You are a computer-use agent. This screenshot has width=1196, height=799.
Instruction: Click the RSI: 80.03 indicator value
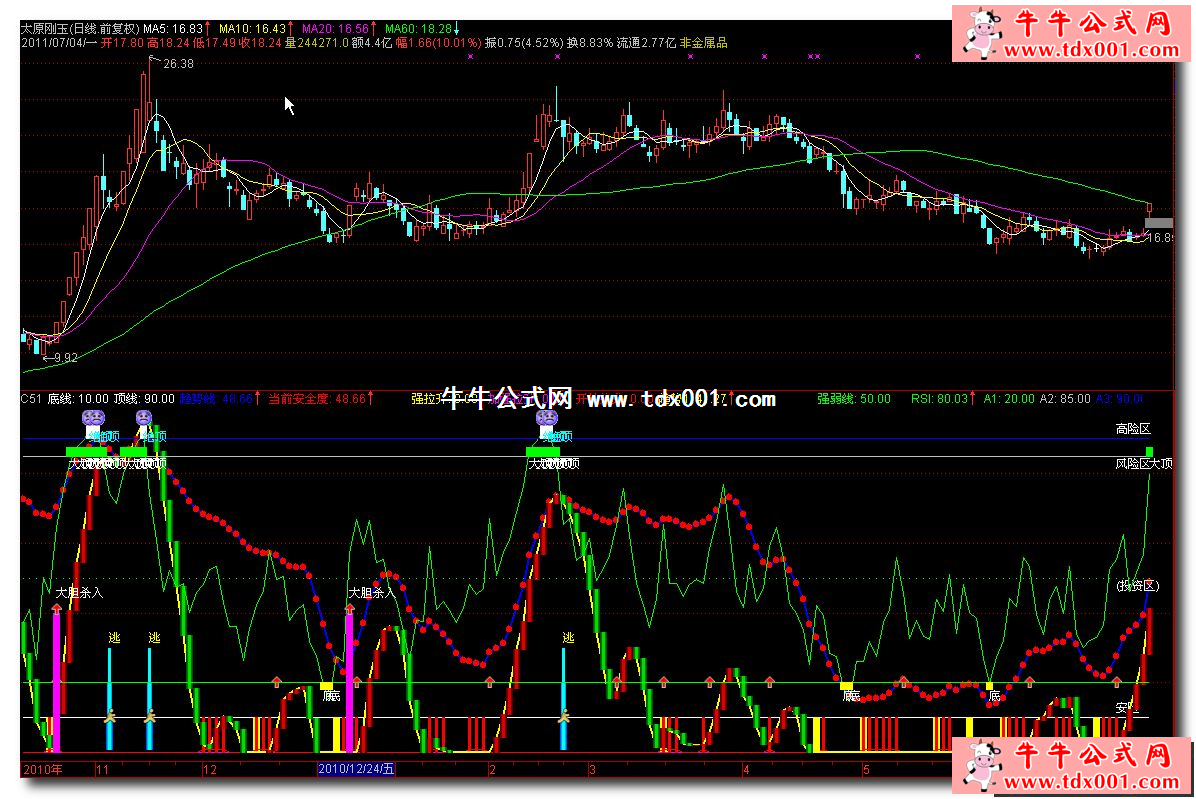tap(939, 399)
